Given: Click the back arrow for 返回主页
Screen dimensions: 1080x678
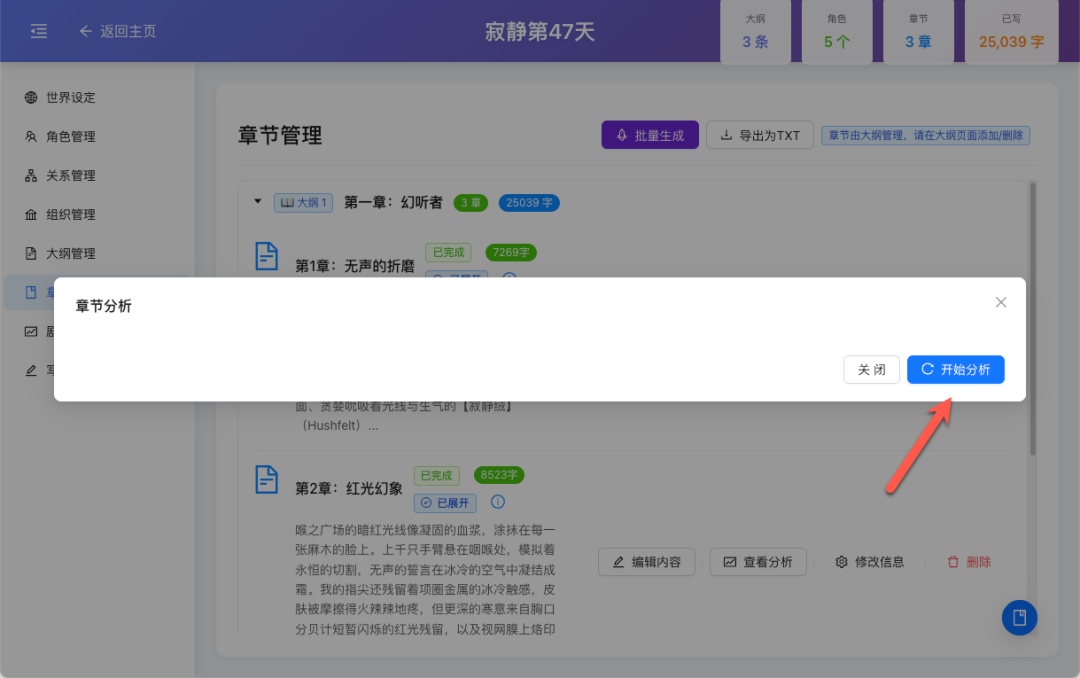Looking at the screenshot, I should pos(86,31).
